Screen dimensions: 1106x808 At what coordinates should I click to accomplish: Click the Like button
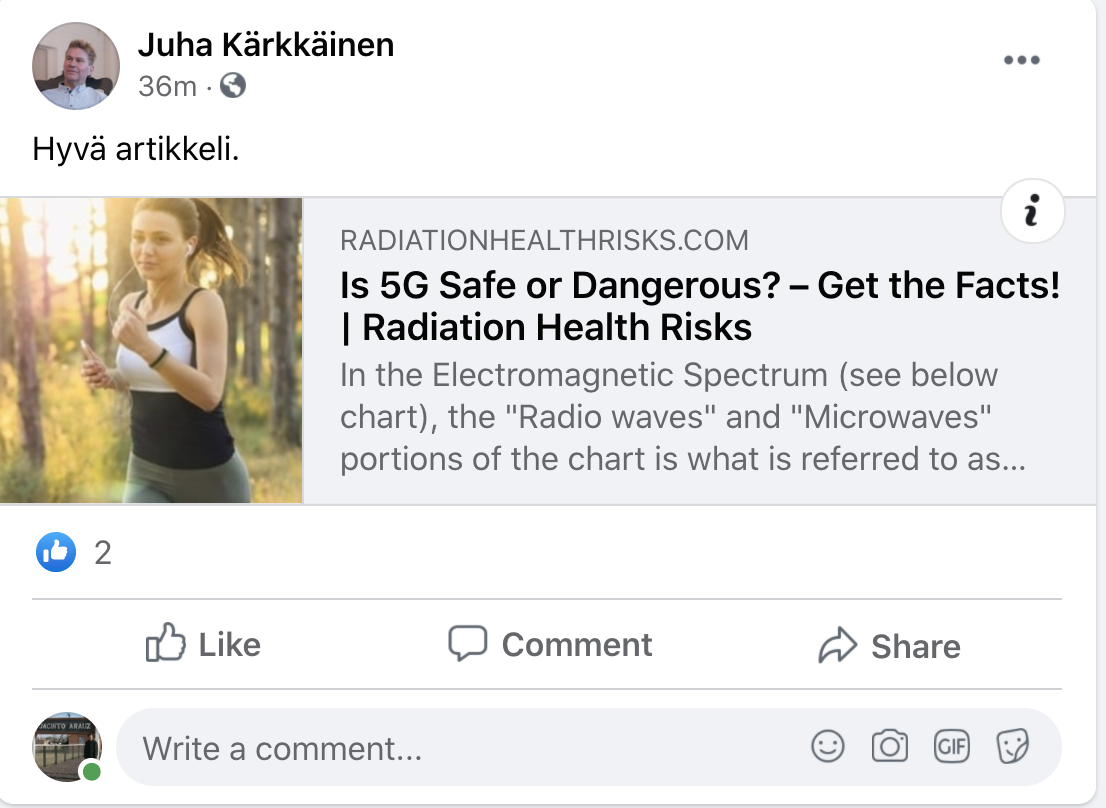pos(203,644)
